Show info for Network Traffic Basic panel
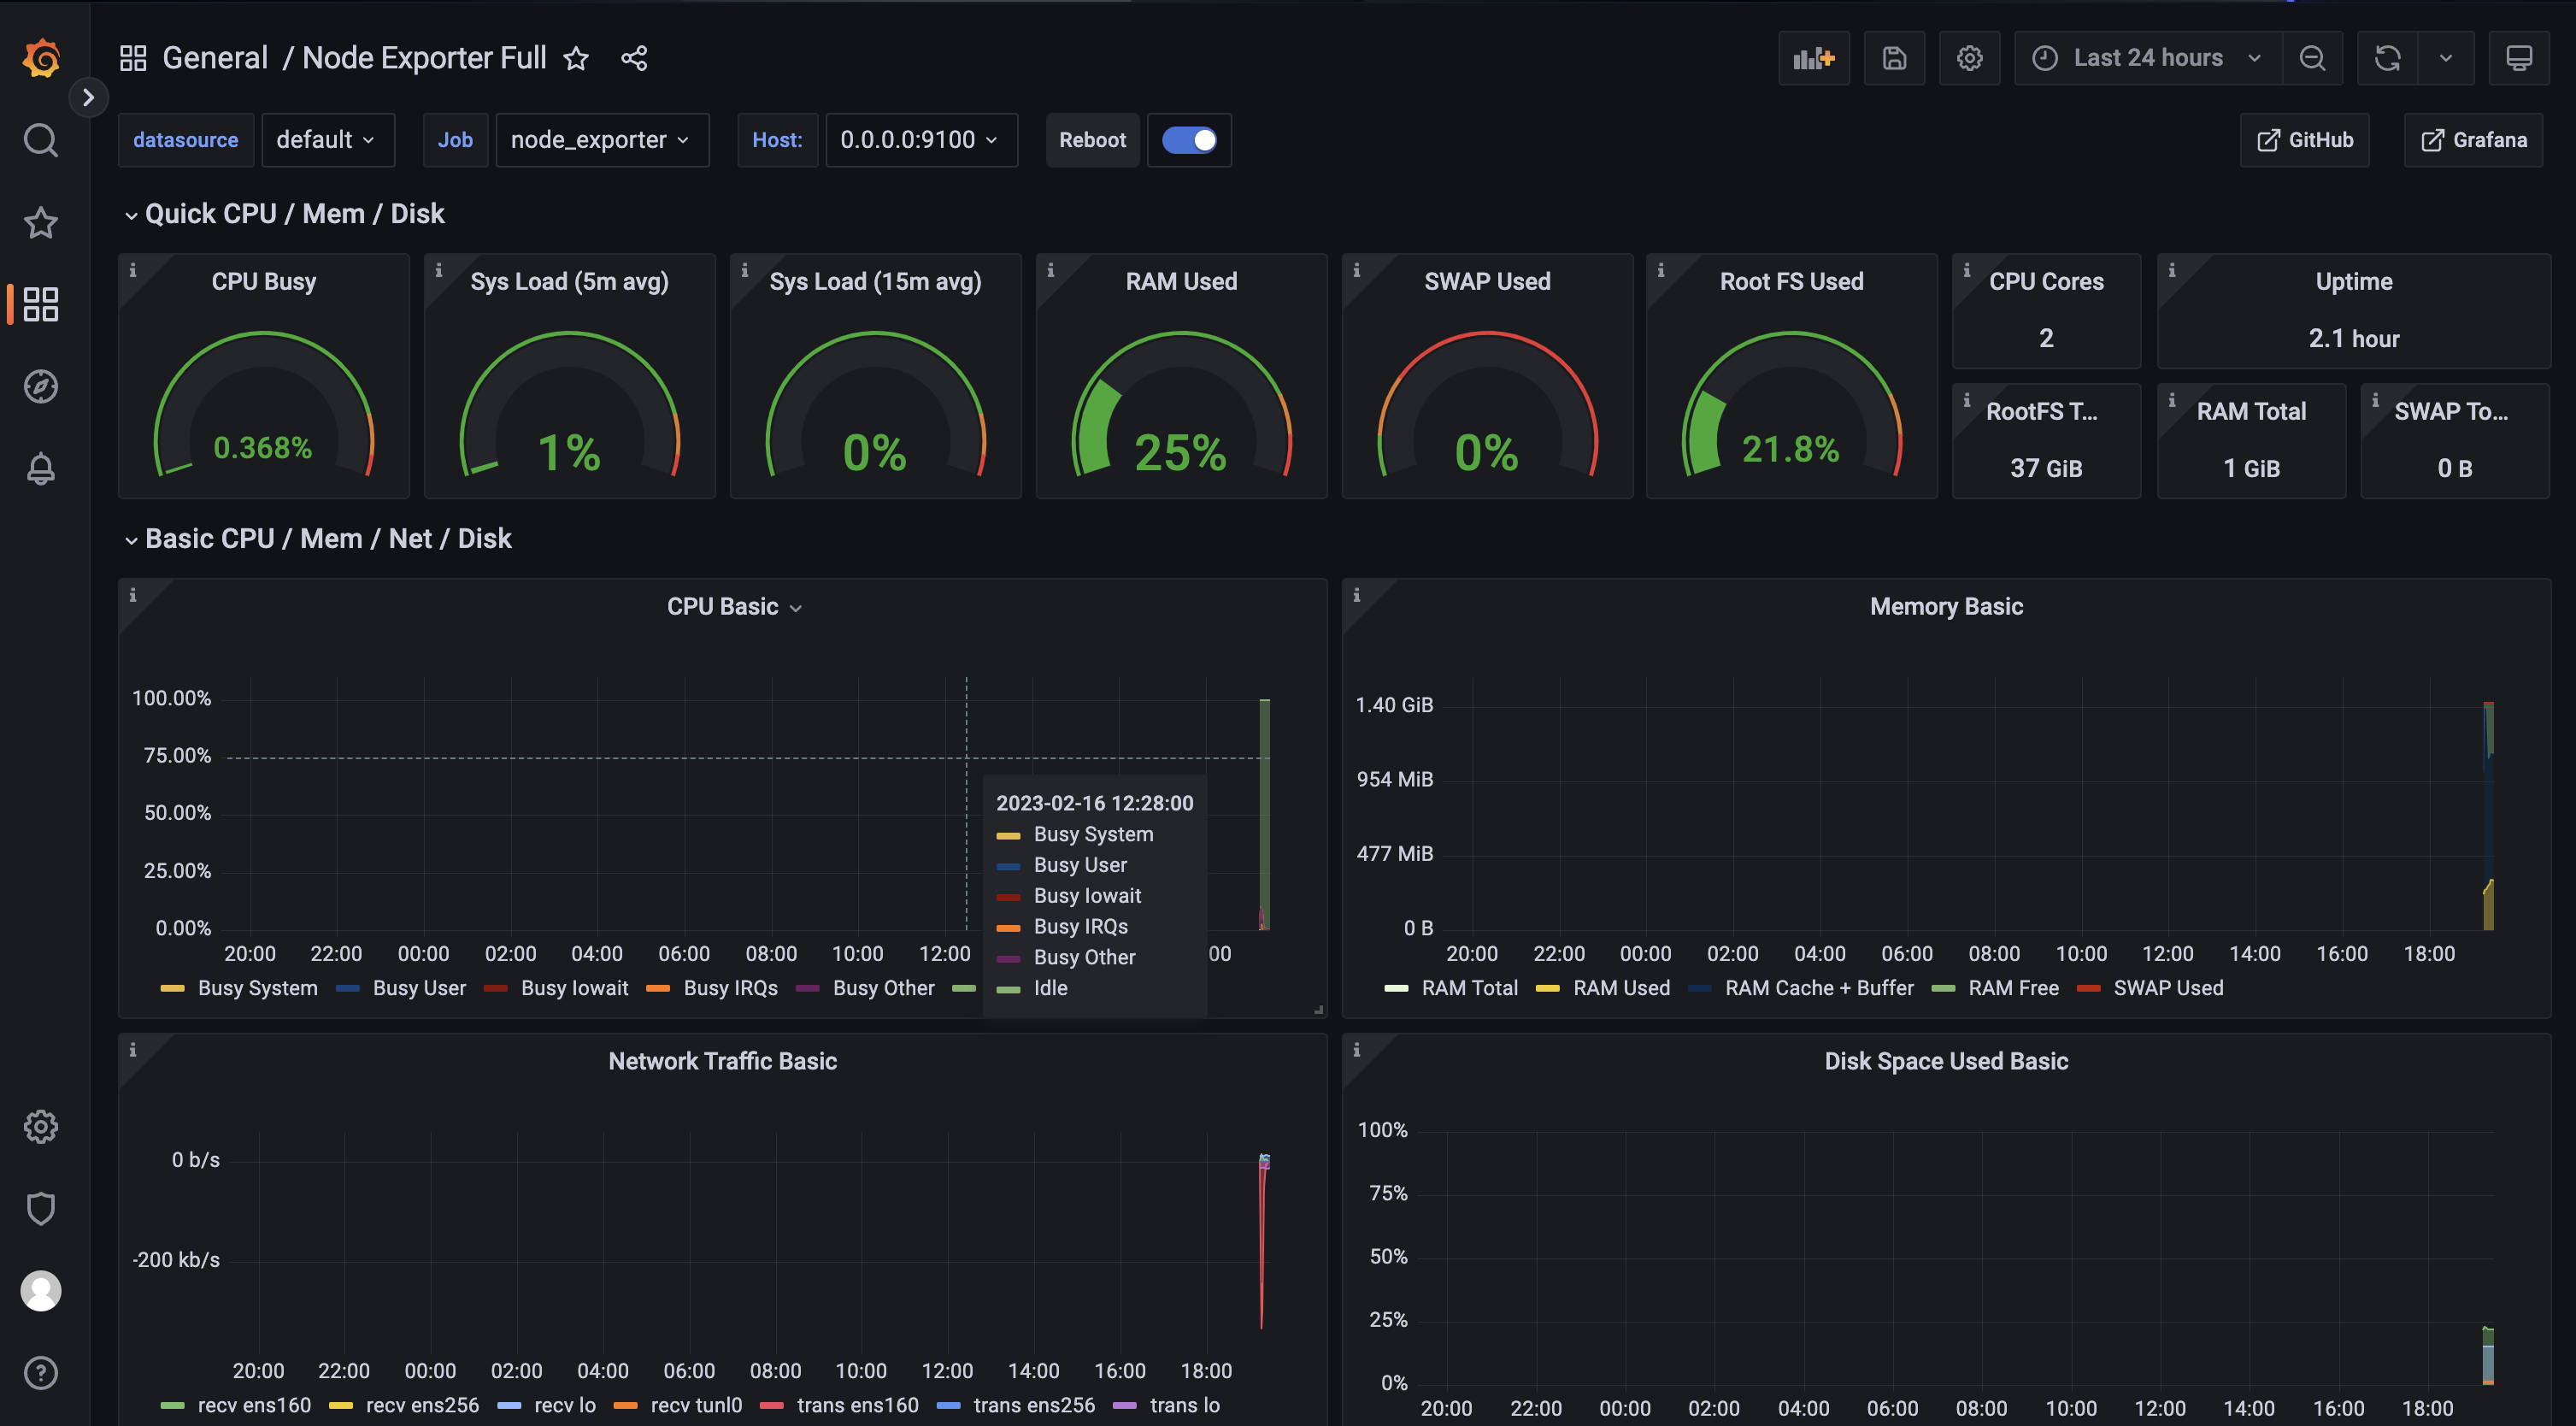This screenshot has height=1426, width=2576. [132, 1050]
